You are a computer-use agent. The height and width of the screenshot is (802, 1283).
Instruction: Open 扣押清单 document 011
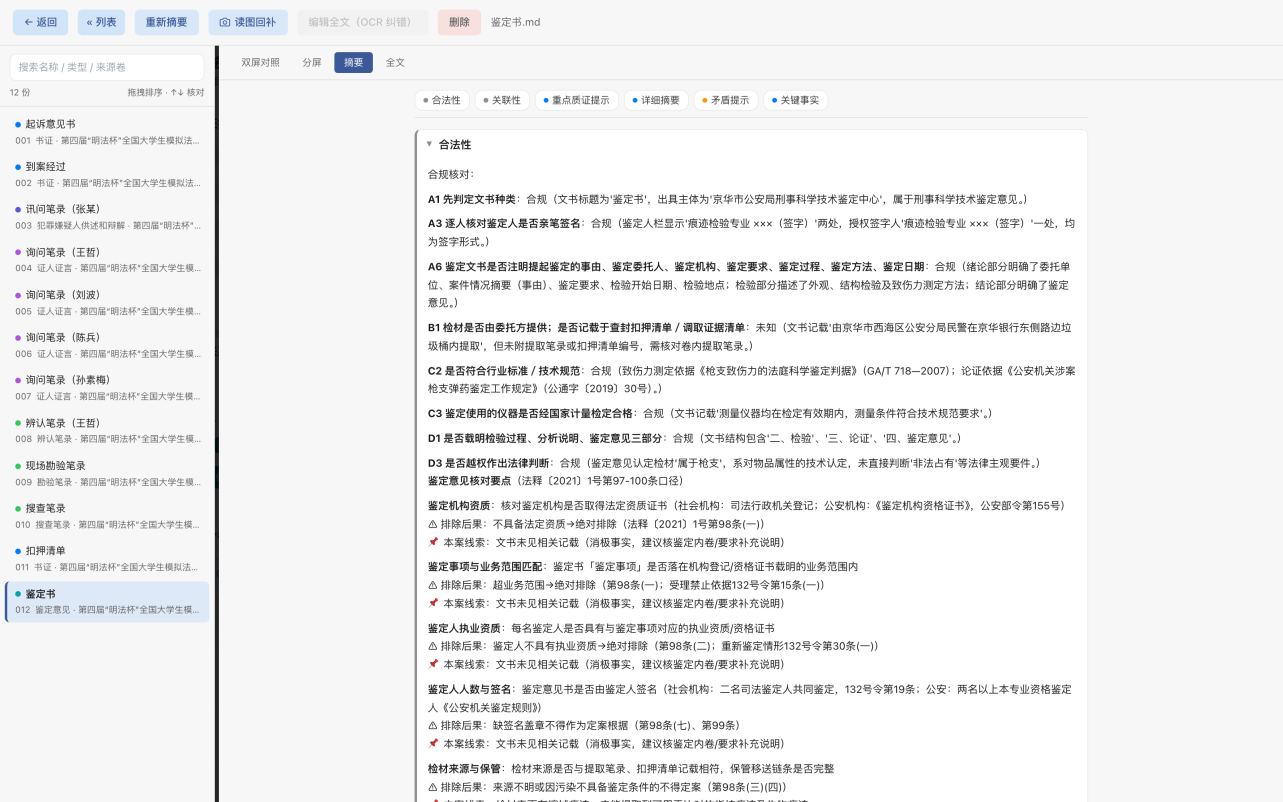coord(107,558)
